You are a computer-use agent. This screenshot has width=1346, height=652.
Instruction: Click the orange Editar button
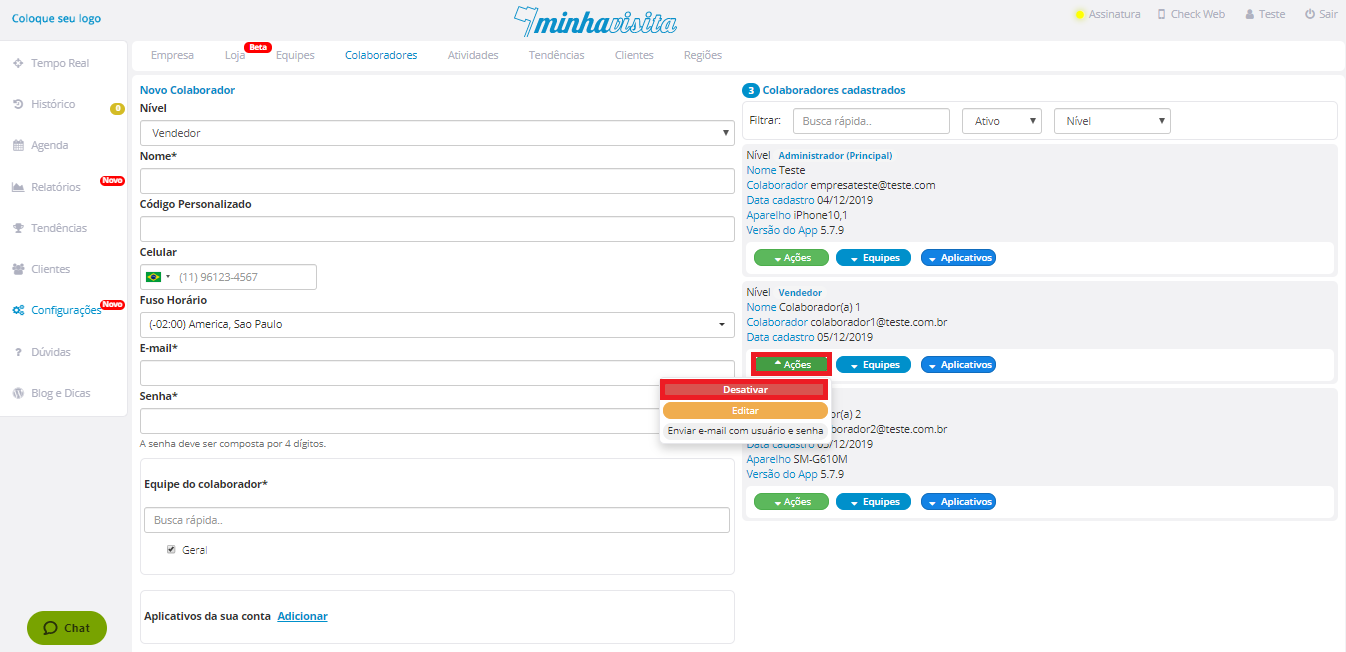click(744, 410)
